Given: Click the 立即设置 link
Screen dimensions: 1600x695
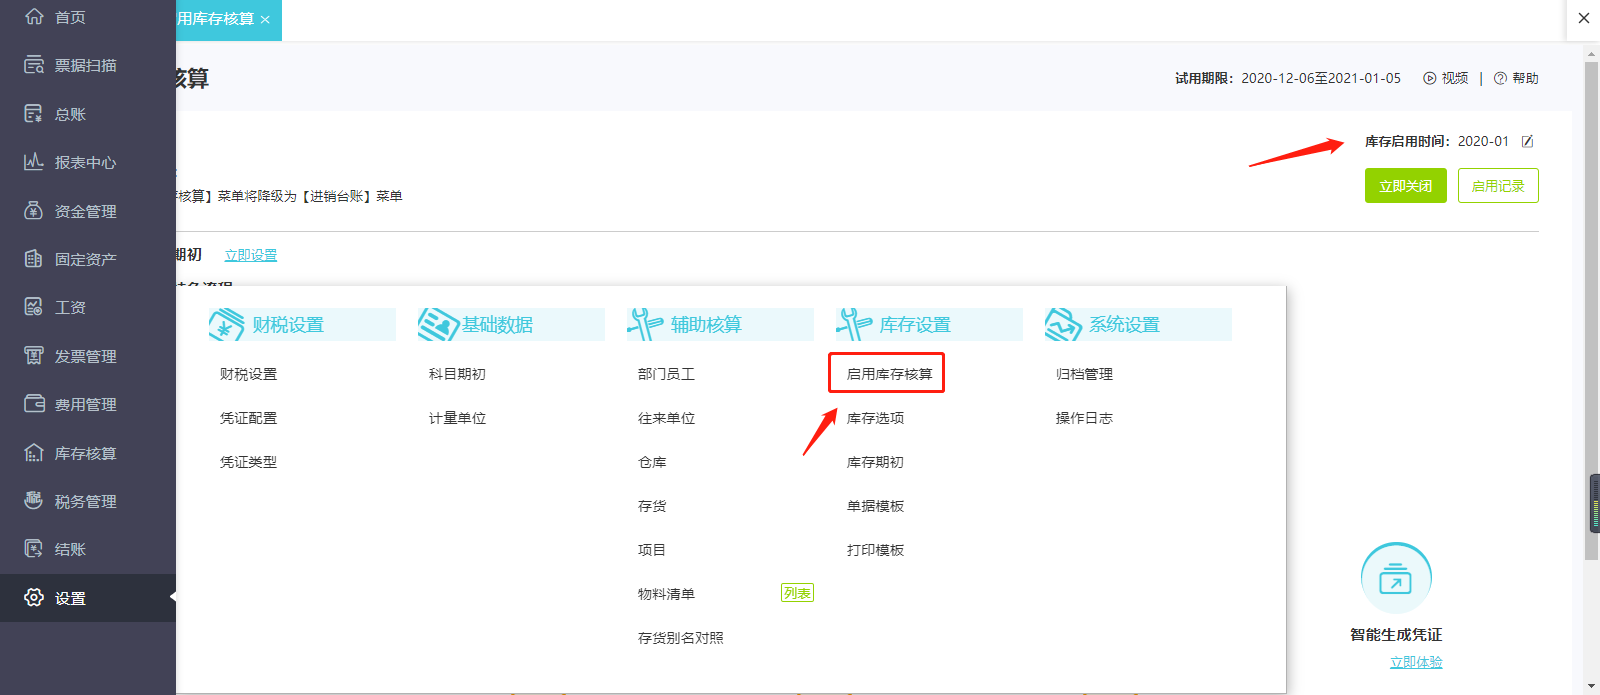Looking at the screenshot, I should [x=251, y=256].
